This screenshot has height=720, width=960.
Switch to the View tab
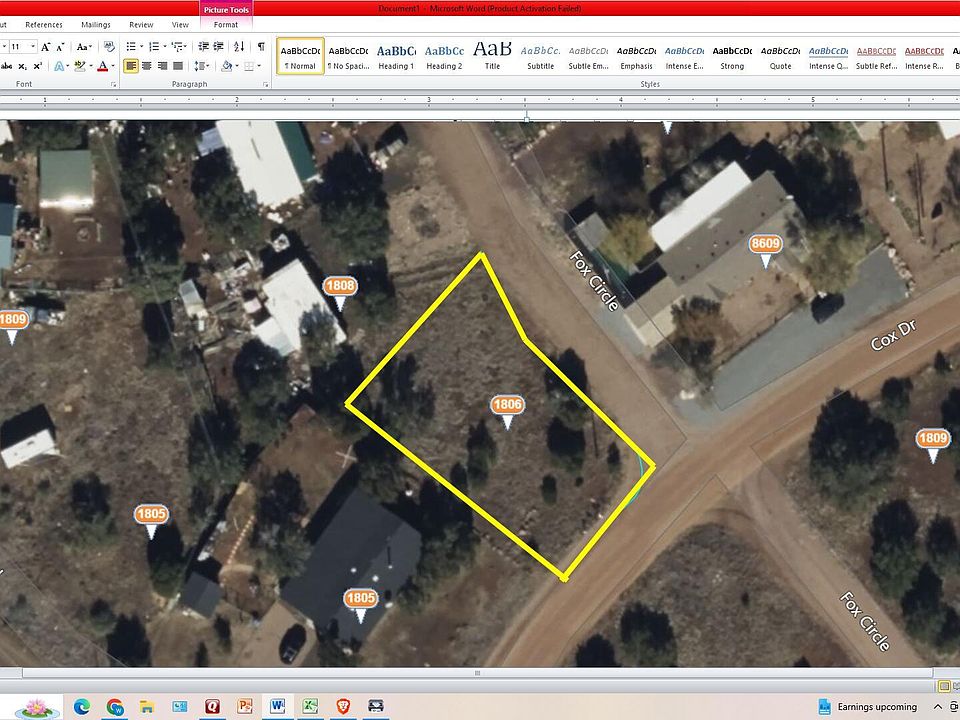(180, 24)
